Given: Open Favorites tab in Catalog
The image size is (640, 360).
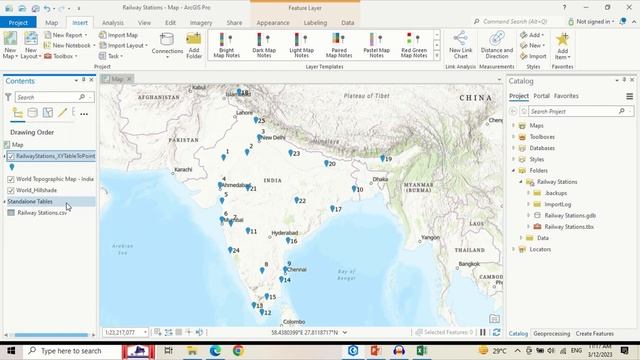Looking at the screenshot, I should coord(566,96).
